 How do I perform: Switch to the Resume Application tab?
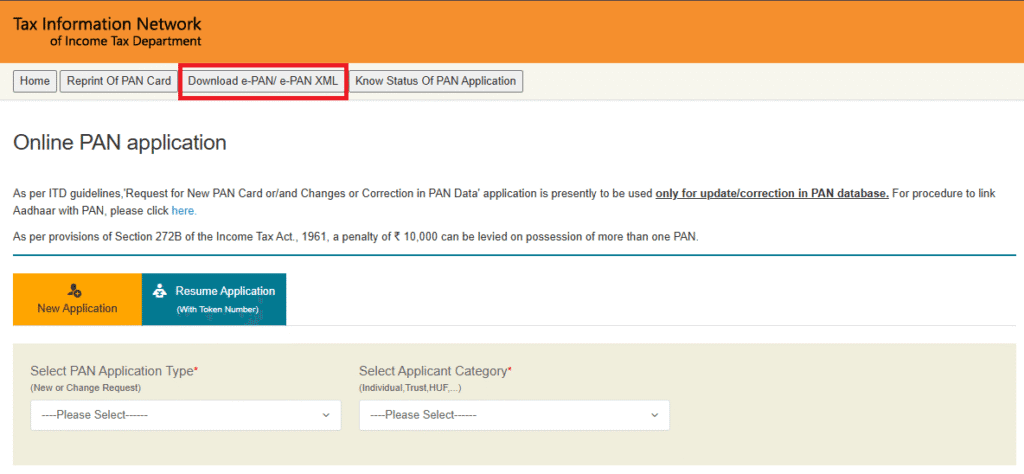(214, 299)
